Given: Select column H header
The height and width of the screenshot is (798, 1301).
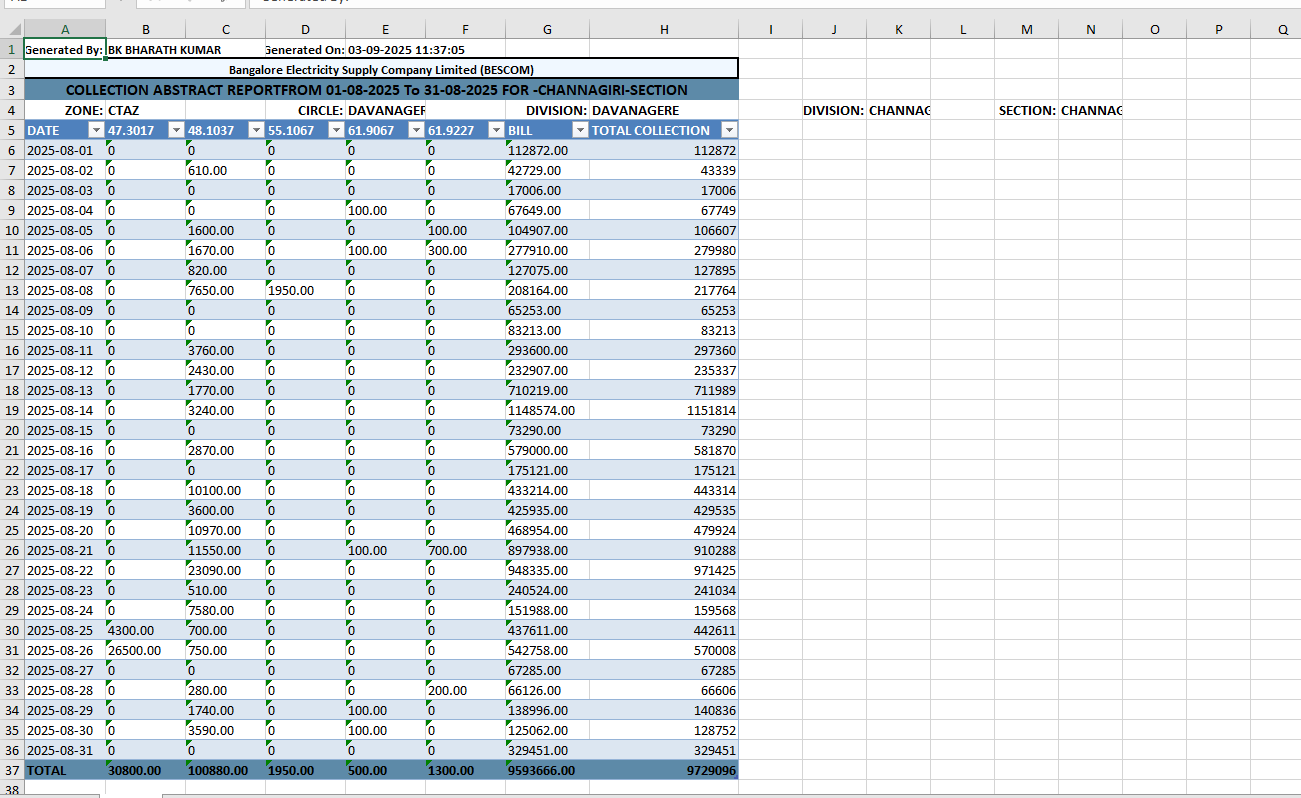Looking at the screenshot, I should click(x=664, y=30).
